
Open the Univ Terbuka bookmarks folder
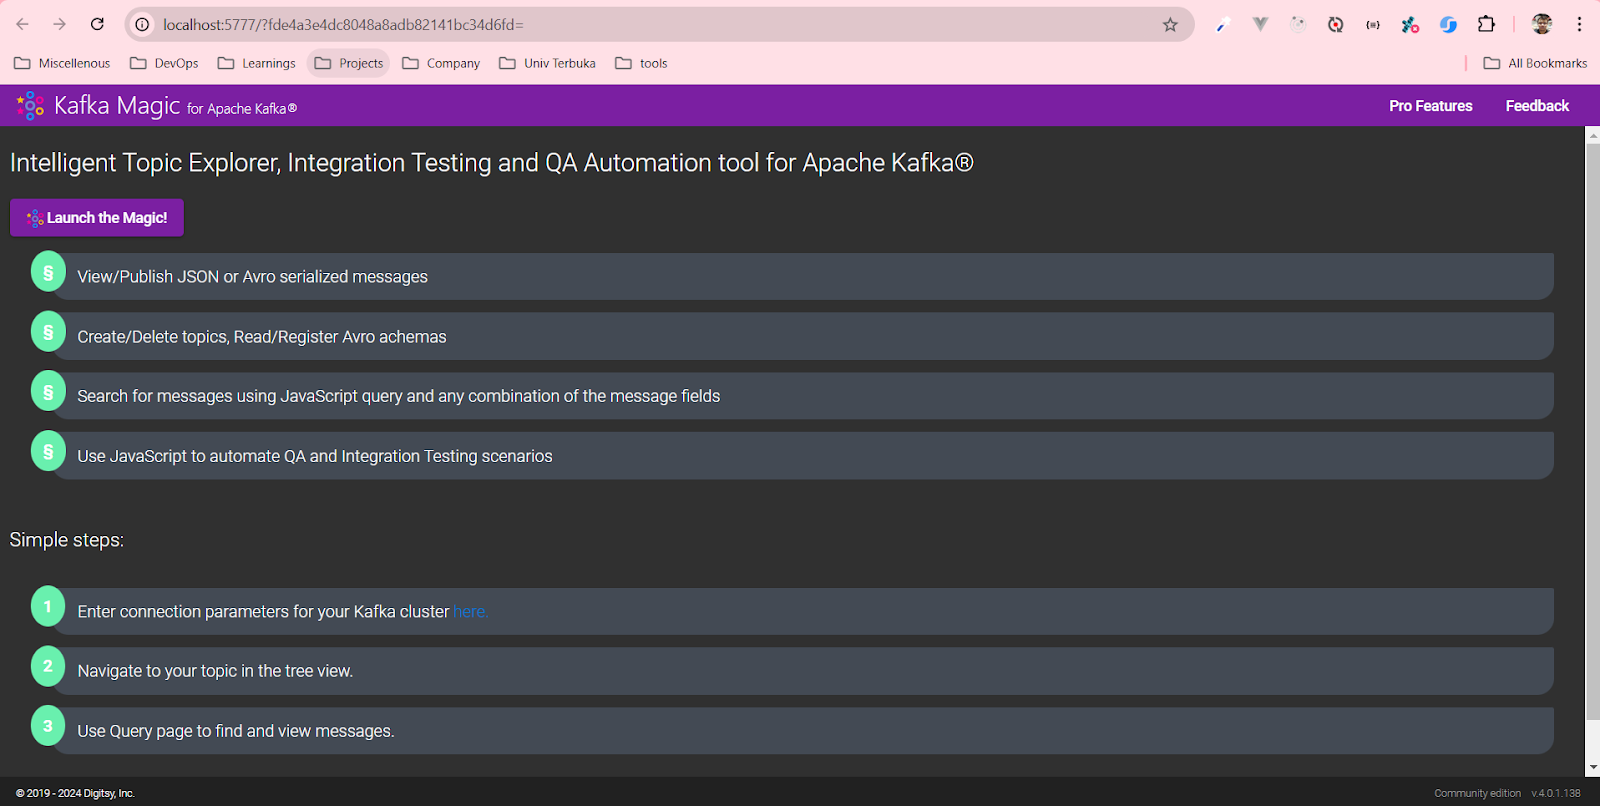[547, 63]
